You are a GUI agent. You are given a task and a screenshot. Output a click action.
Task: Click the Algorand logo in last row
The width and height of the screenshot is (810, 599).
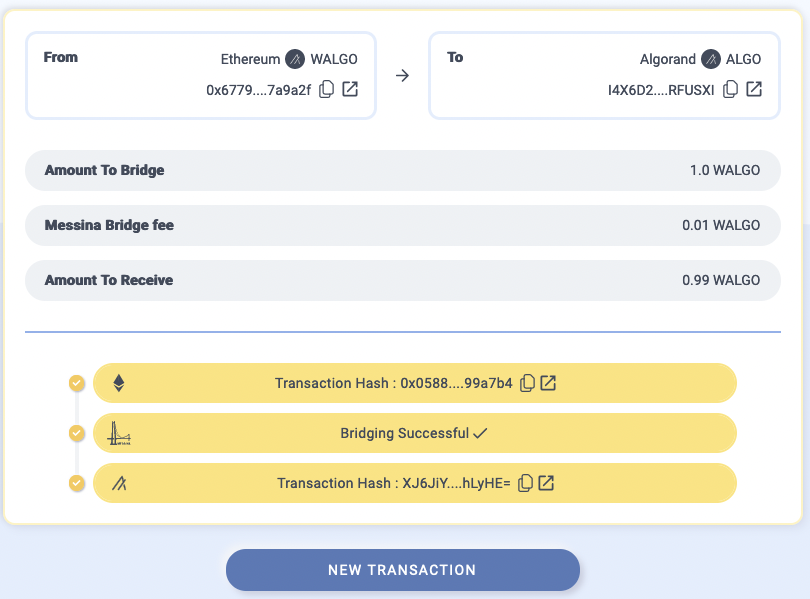coord(119,483)
